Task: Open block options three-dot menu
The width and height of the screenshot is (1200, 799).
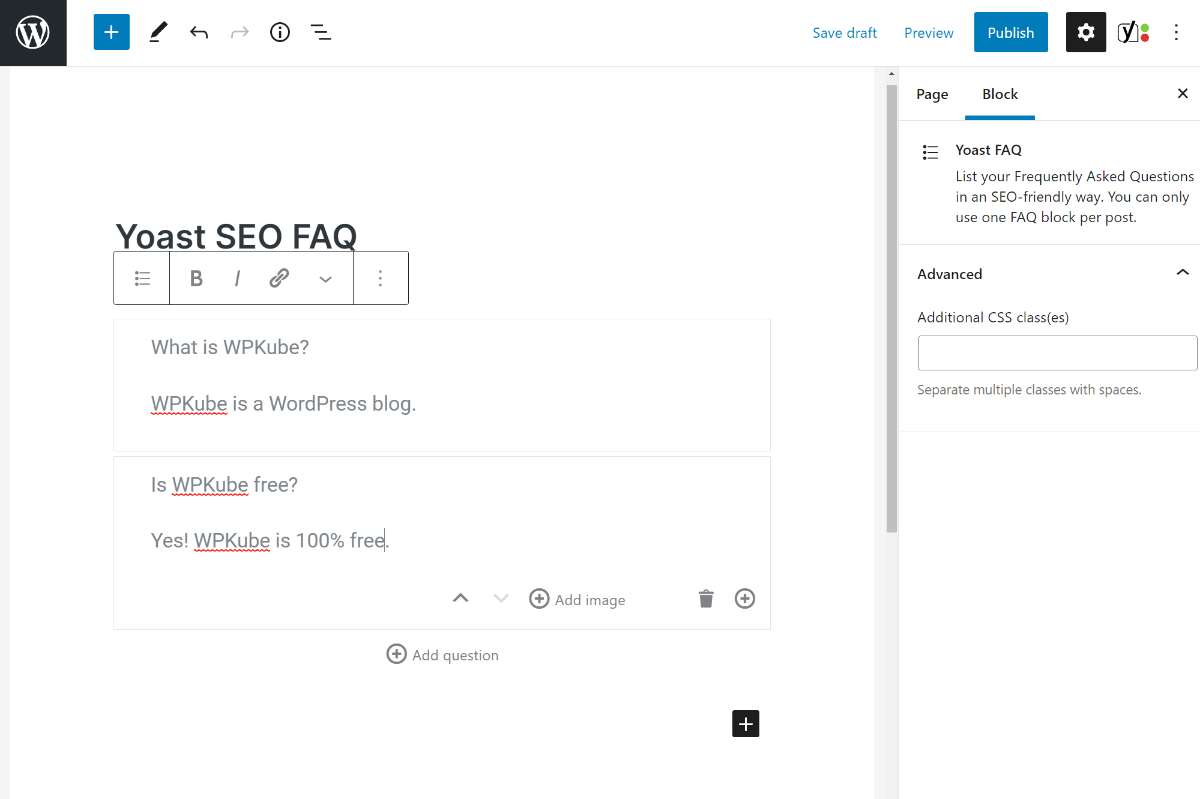Action: point(380,279)
